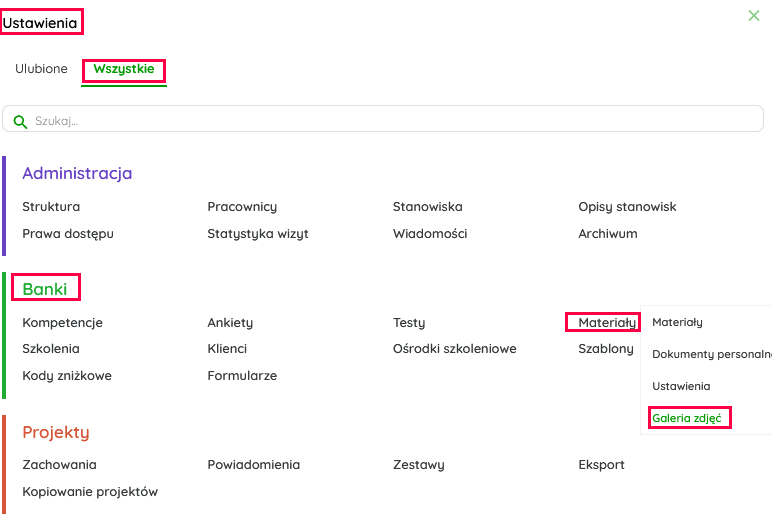
Task: Open Powiadomienia under Projekty
Action: [x=254, y=465]
